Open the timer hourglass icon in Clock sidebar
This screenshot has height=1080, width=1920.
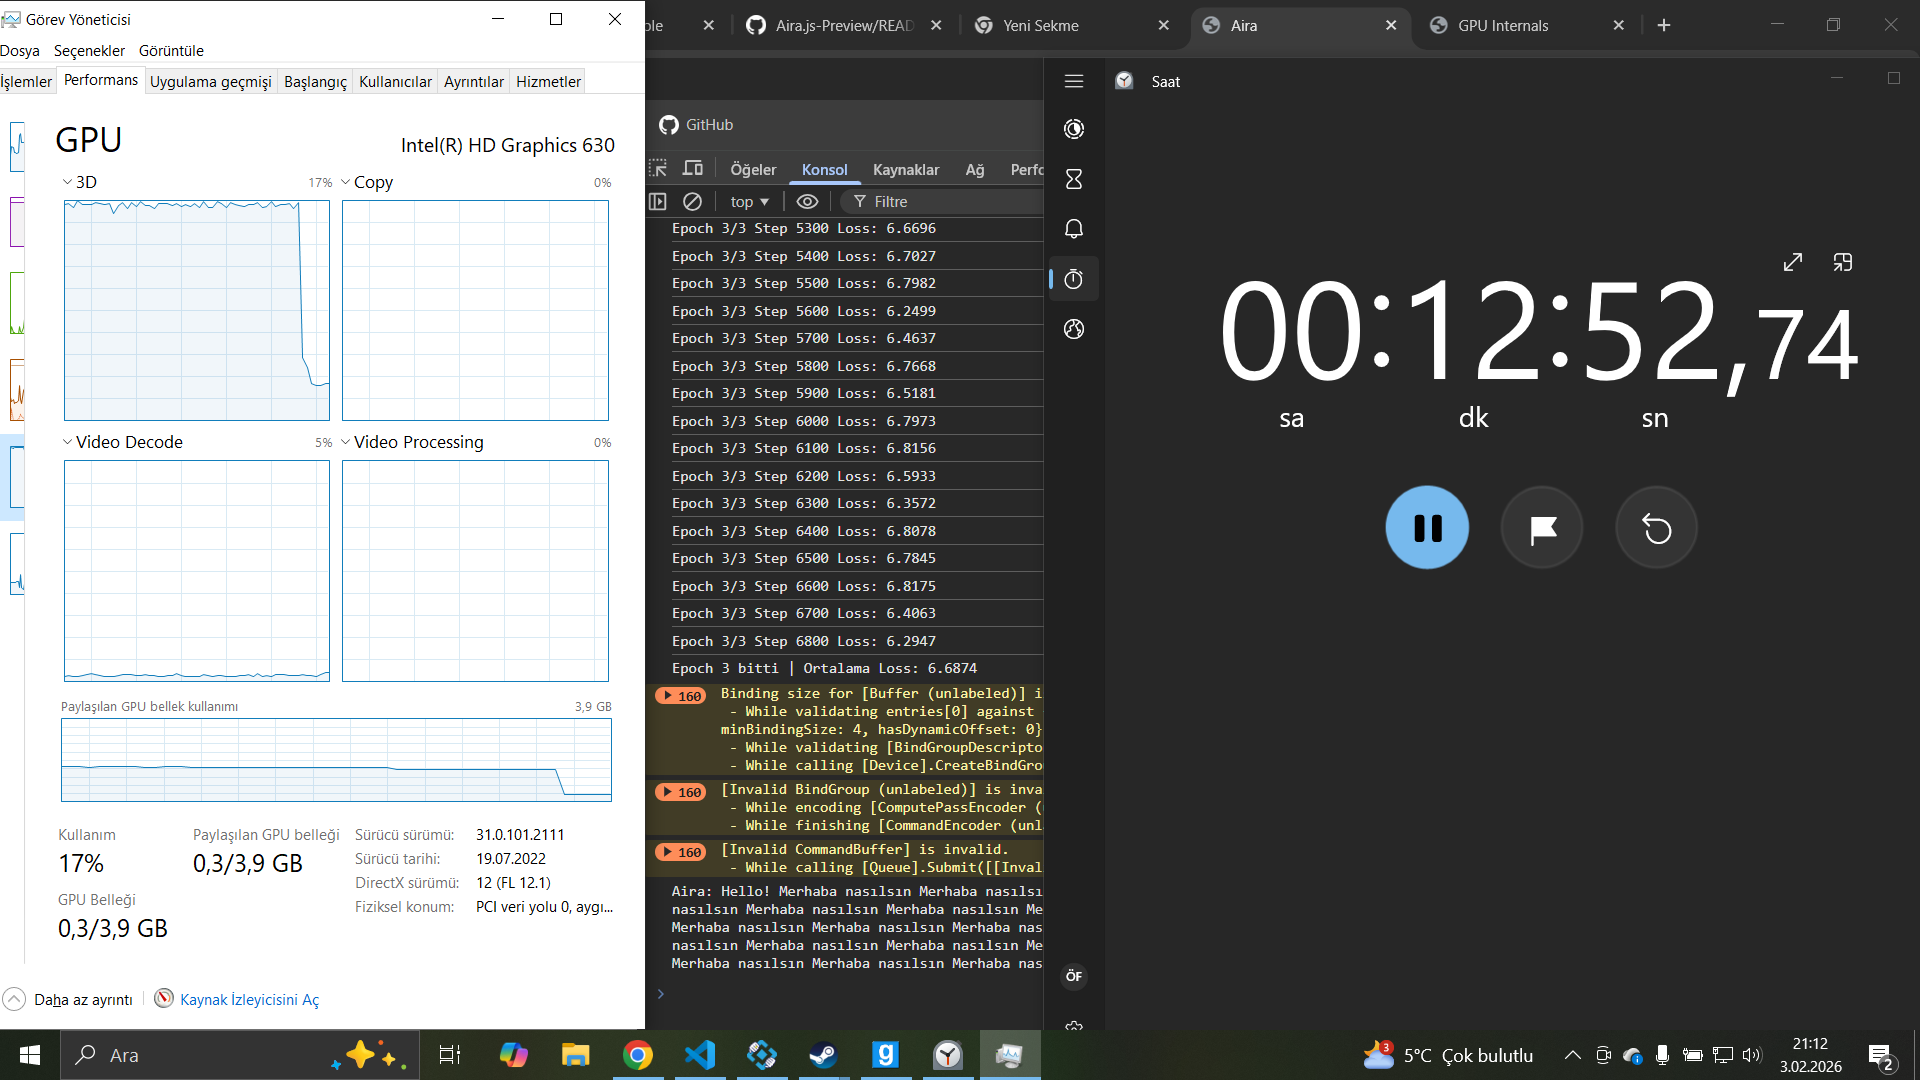point(1073,179)
